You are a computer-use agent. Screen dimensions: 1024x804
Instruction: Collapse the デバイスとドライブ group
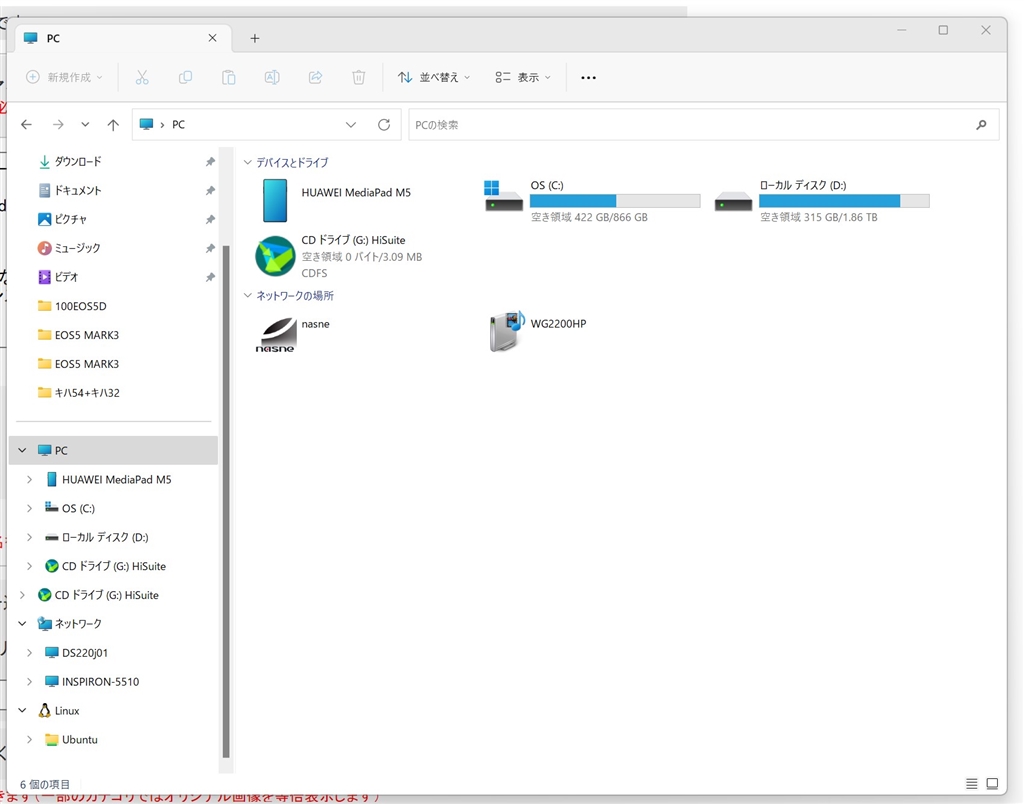click(248, 162)
